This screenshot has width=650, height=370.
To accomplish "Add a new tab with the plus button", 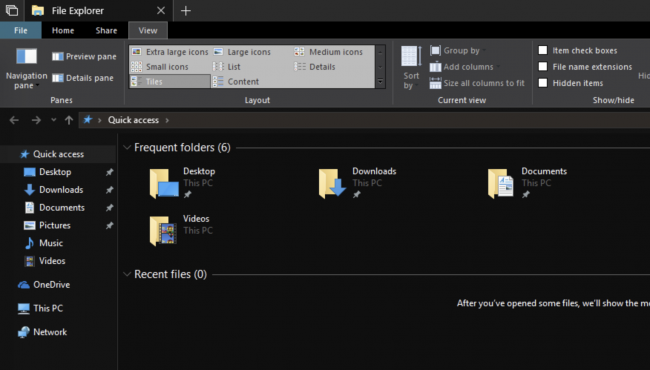I will (186, 11).
